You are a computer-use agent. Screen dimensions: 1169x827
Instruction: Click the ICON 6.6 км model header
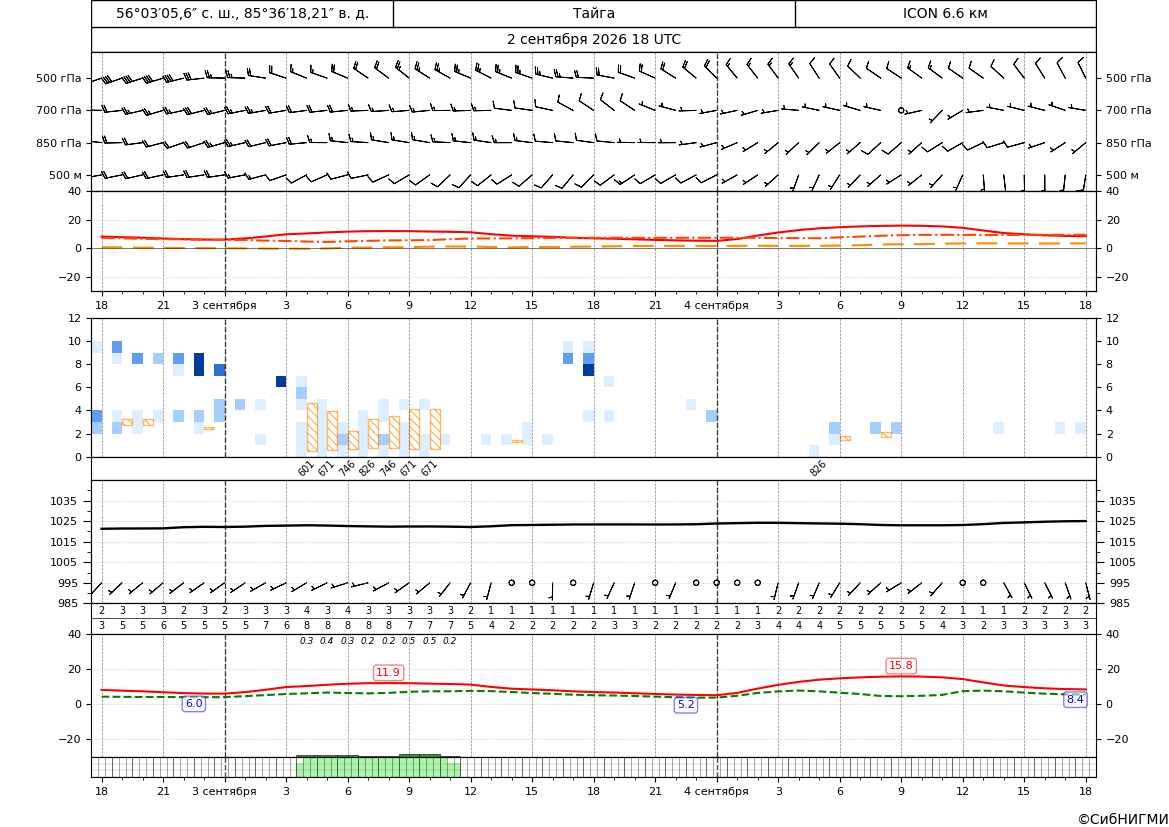[945, 13]
